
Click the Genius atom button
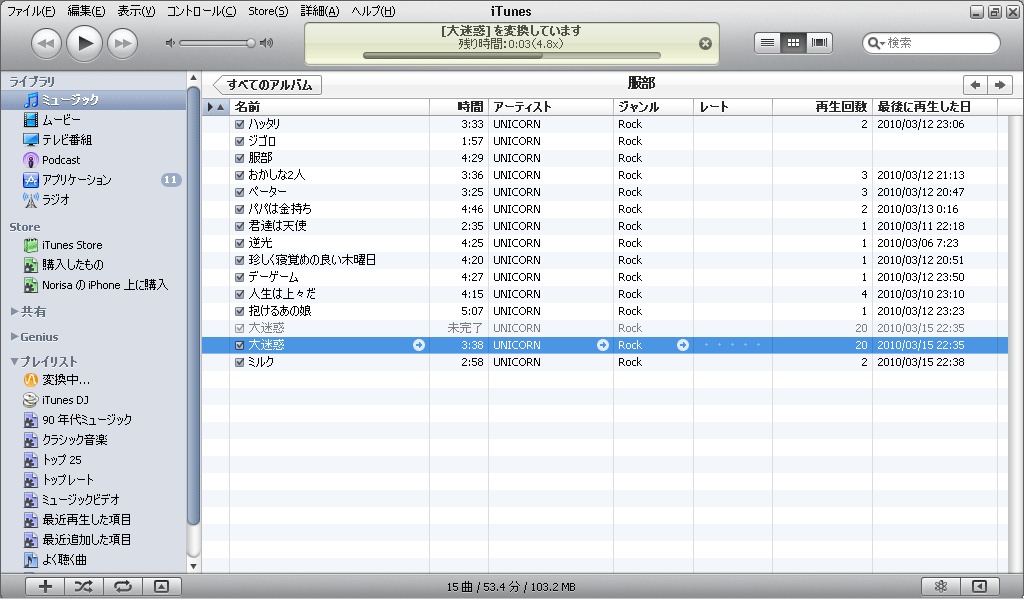(x=940, y=586)
